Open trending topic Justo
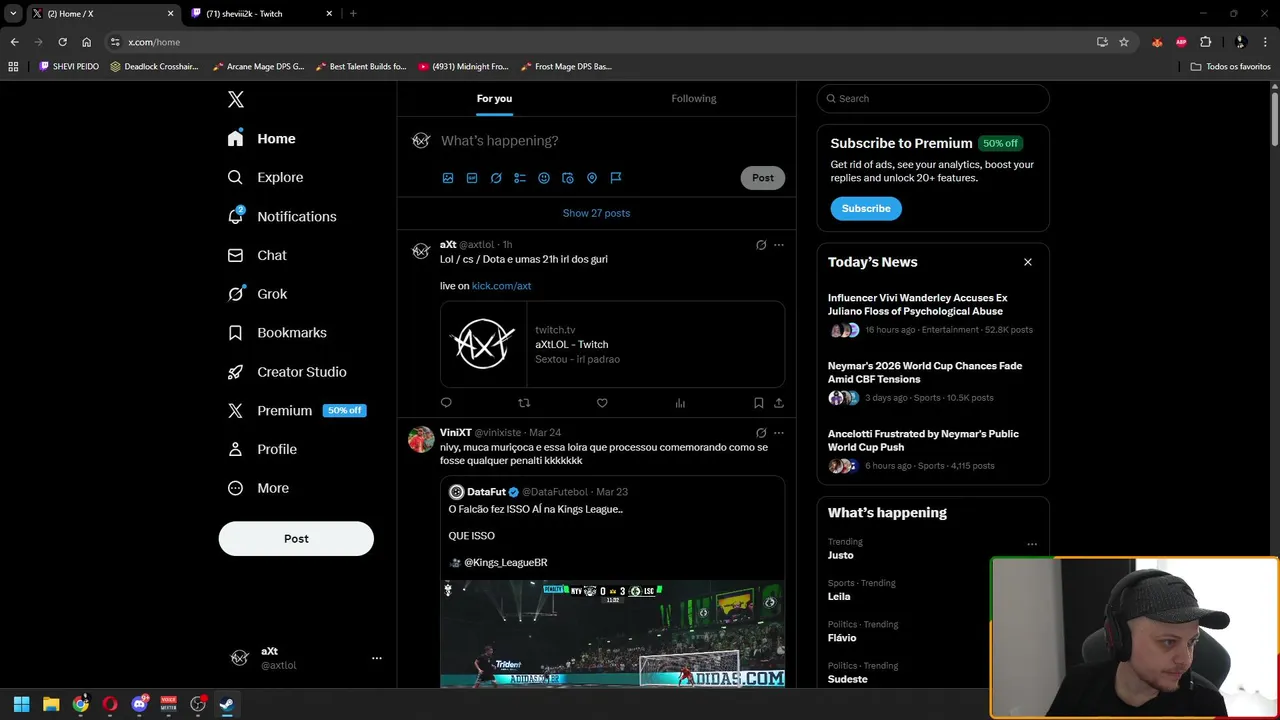 (841, 555)
